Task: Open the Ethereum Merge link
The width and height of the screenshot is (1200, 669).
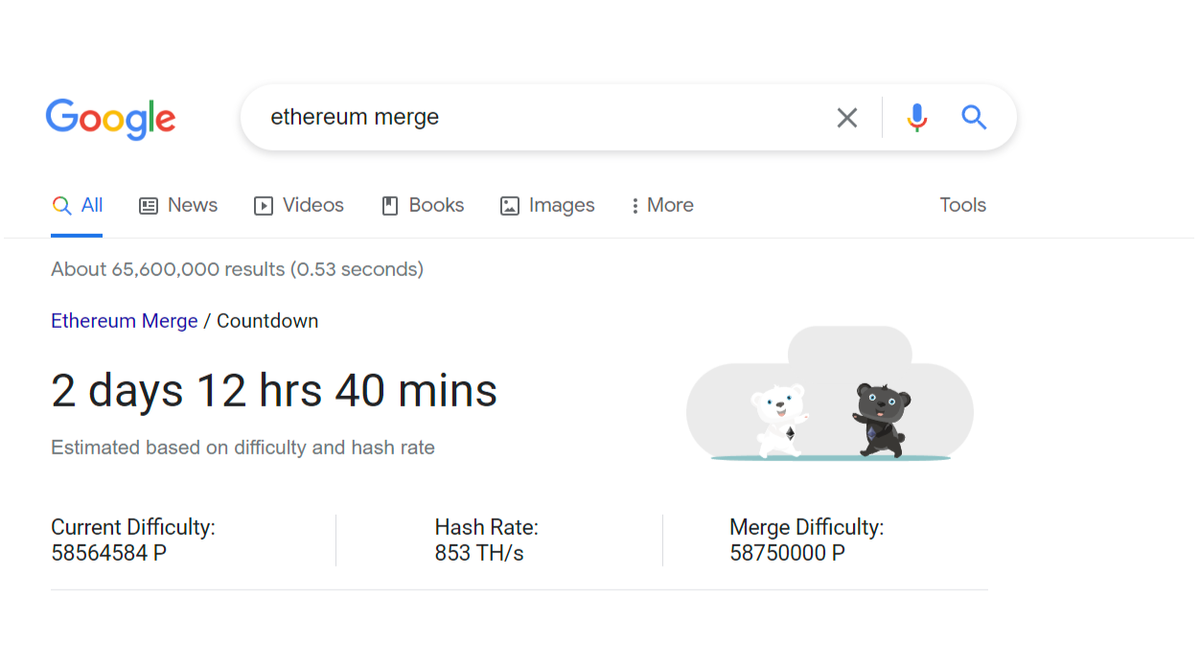Action: click(124, 321)
